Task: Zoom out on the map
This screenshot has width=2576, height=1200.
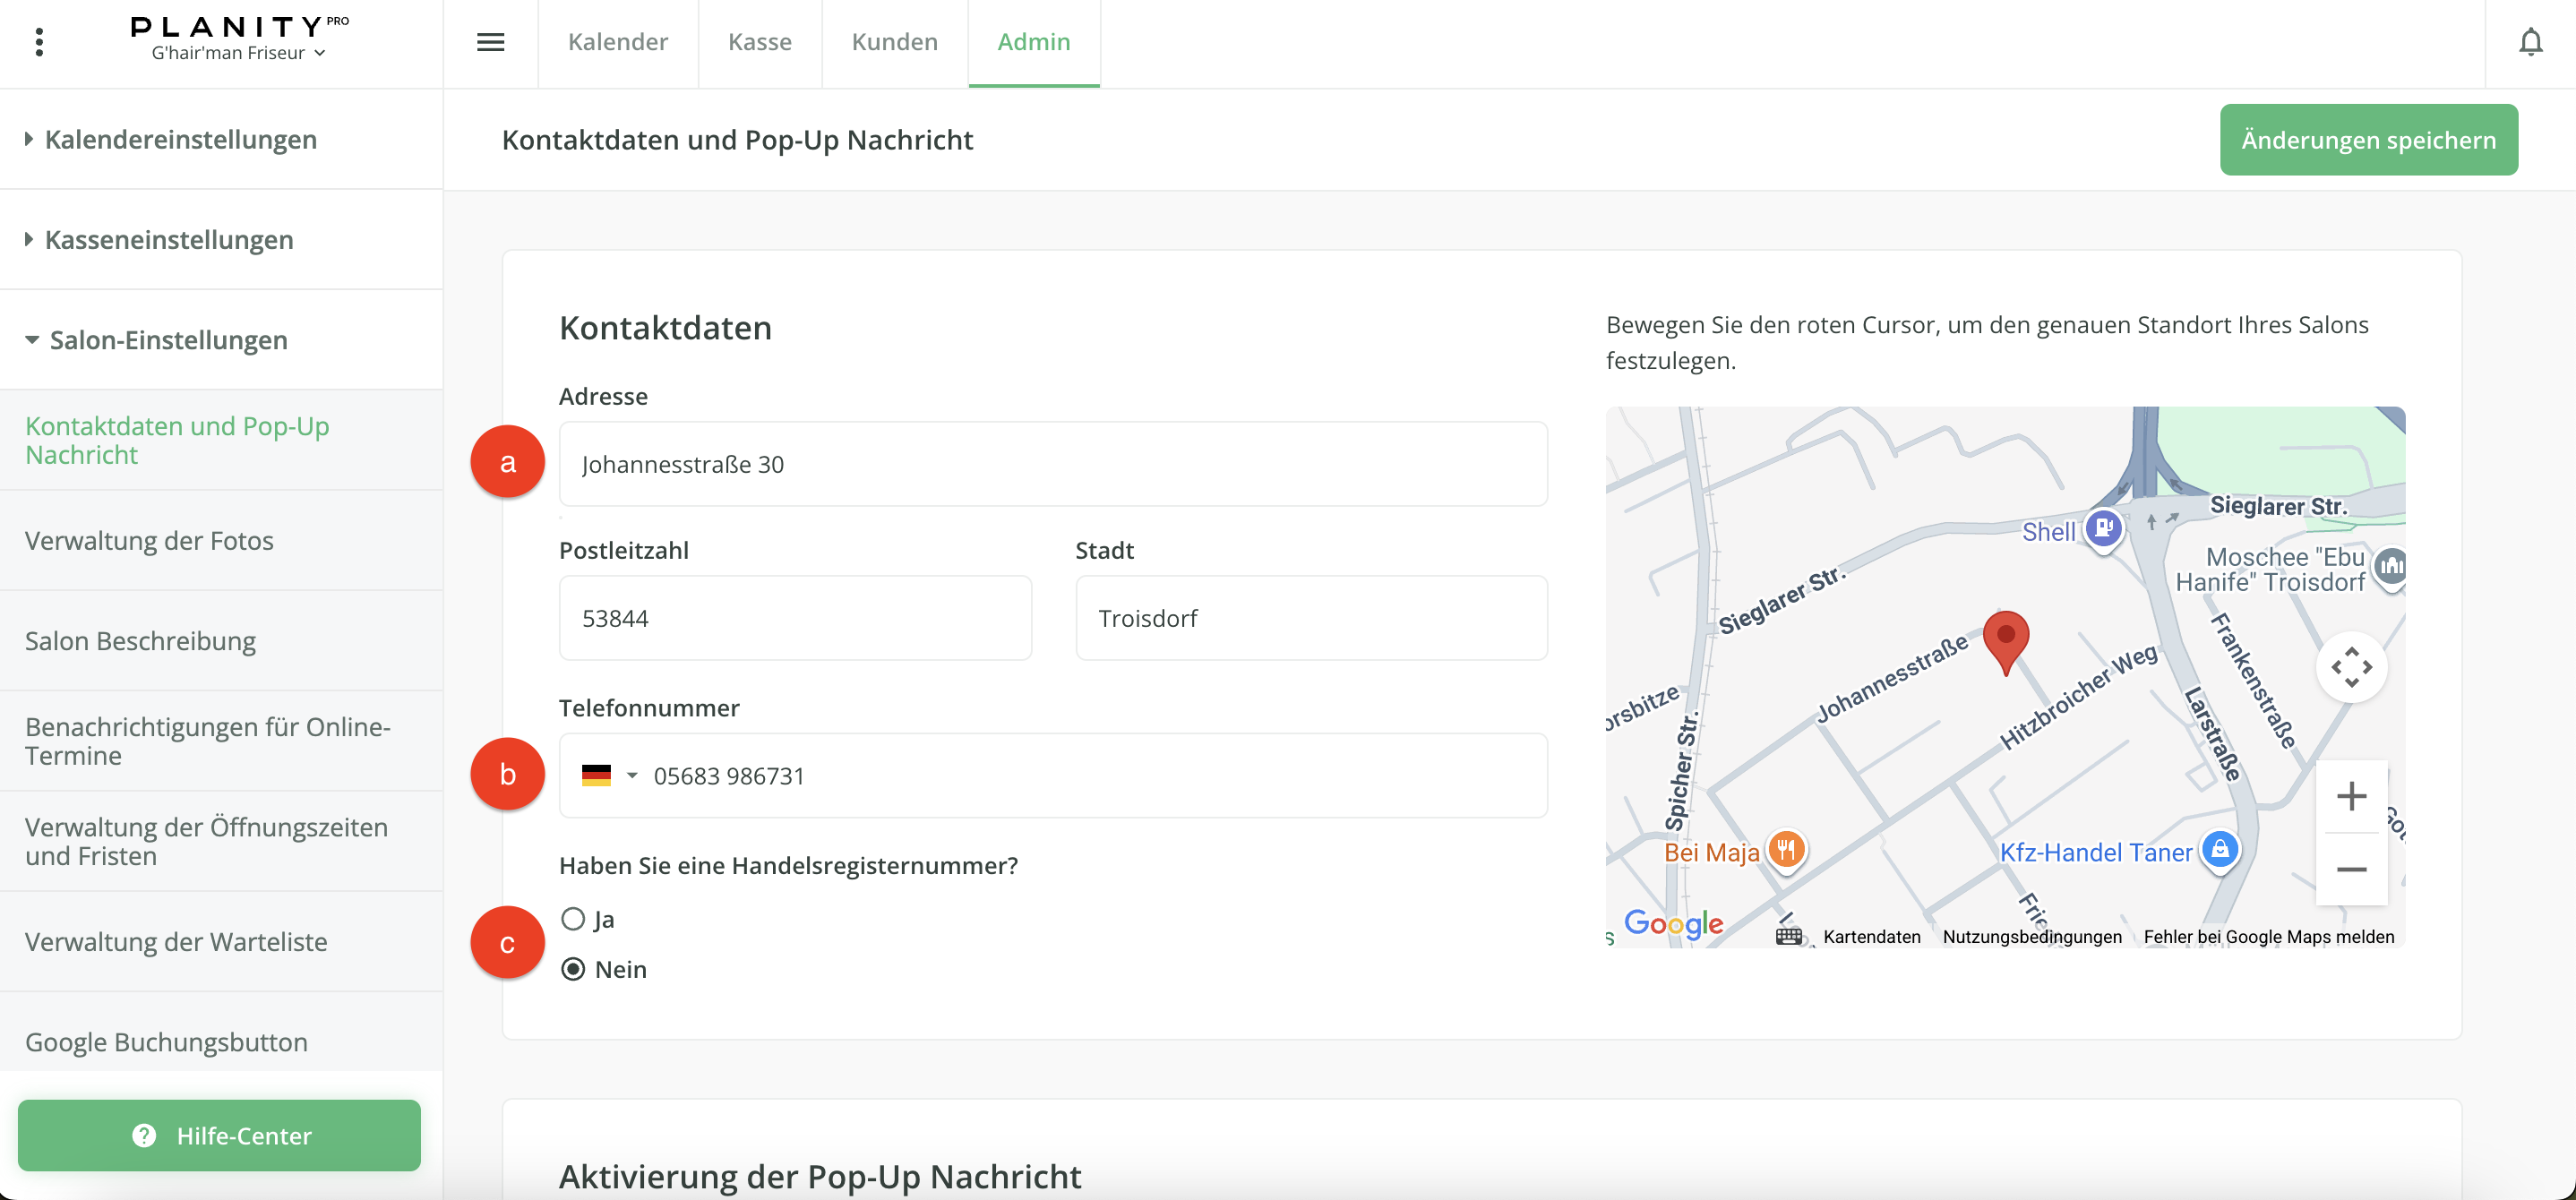Action: pos(2351,869)
